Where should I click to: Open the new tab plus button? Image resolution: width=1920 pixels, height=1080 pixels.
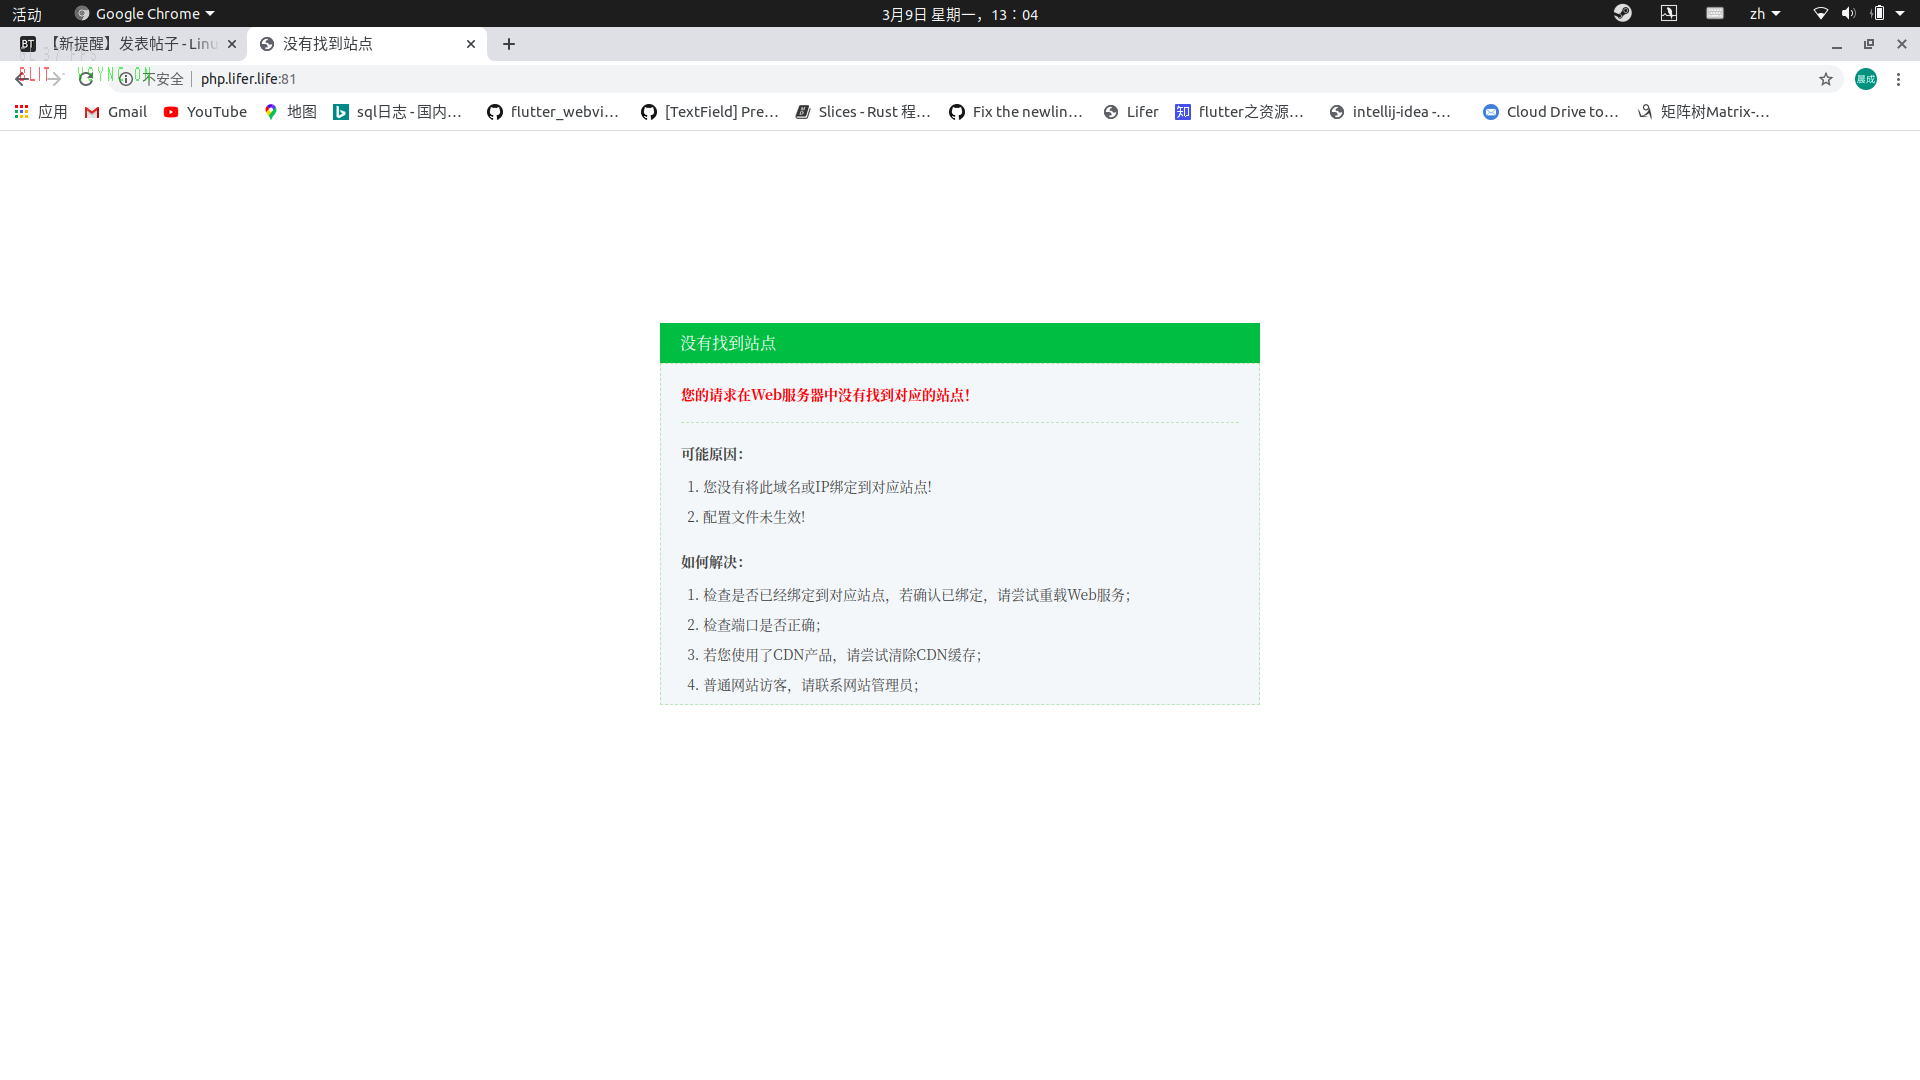pos(509,44)
